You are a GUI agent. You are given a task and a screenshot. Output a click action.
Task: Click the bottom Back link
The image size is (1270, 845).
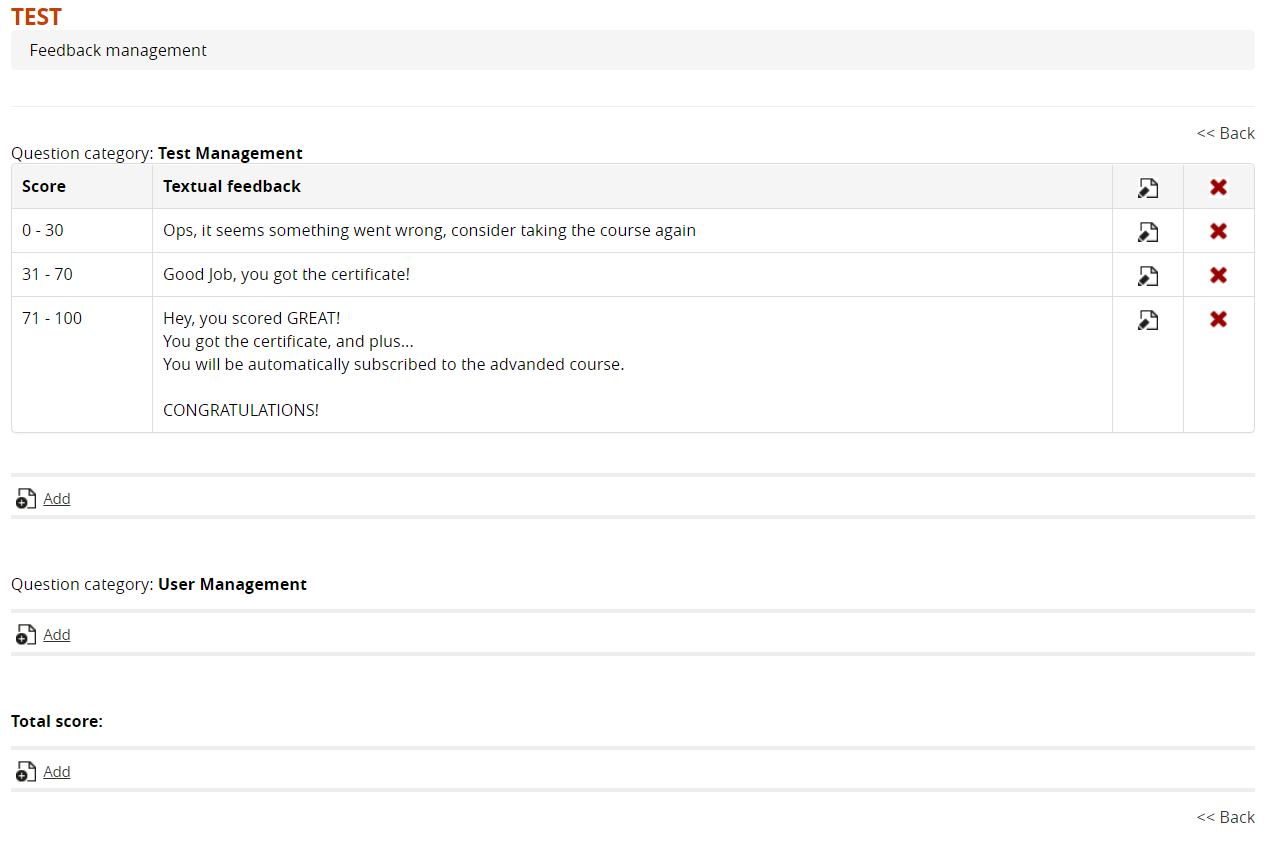pyautogui.click(x=1225, y=817)
